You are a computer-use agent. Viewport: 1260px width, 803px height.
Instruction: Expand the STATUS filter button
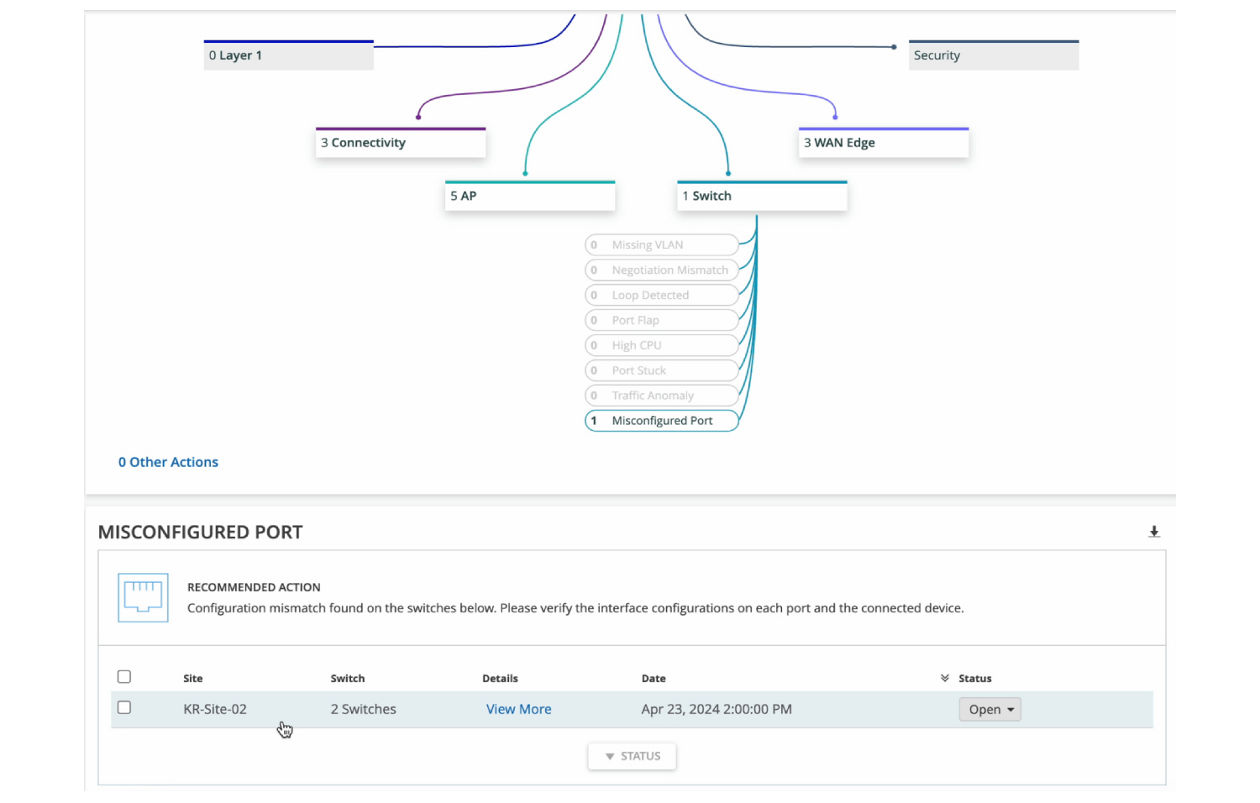pos(632,756)
